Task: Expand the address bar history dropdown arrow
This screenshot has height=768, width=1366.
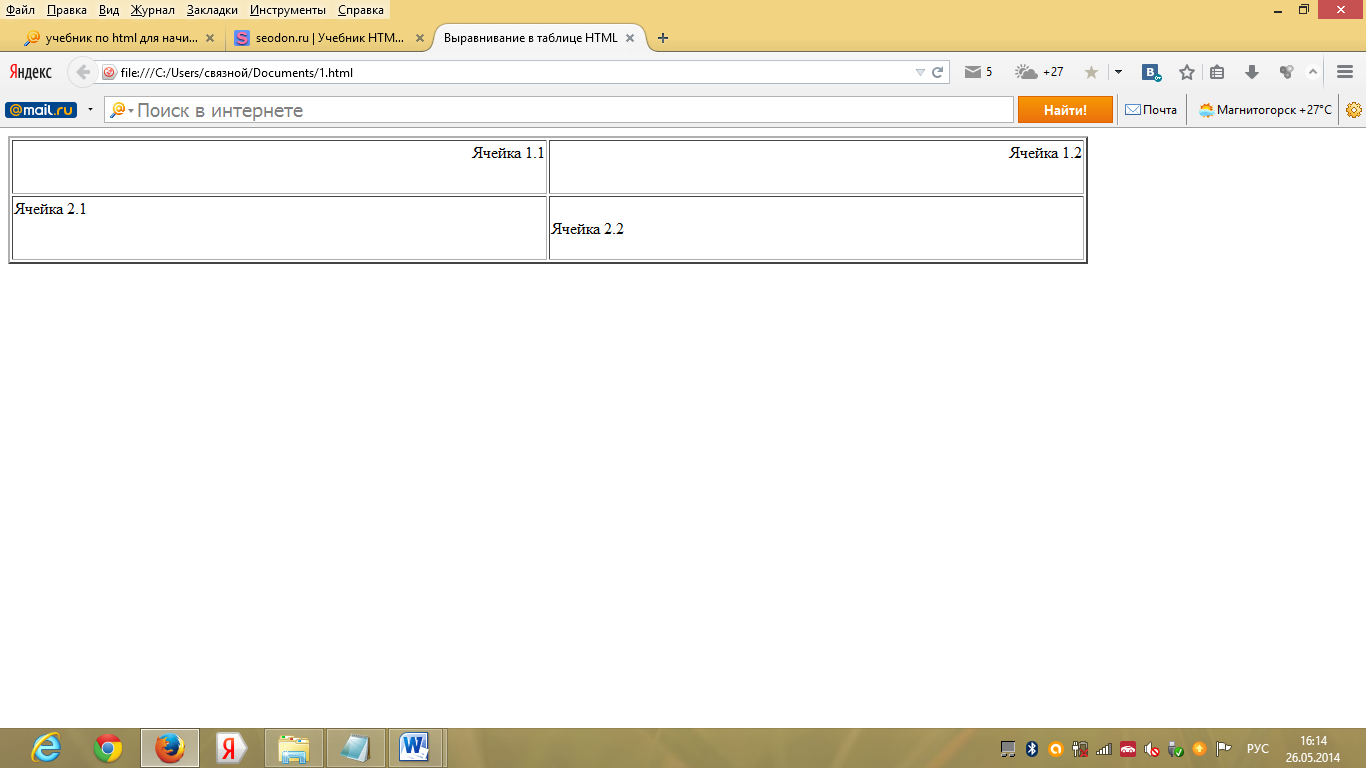Action: 920,72
